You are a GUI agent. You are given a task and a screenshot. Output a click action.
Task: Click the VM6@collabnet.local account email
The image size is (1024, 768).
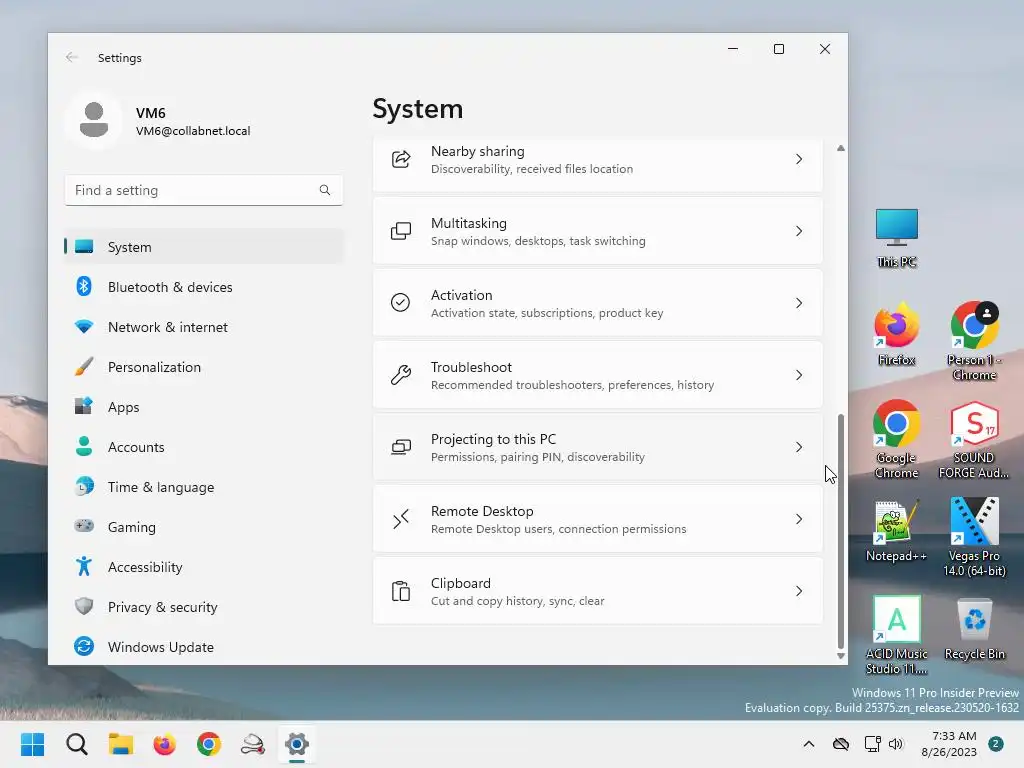tap(193, 131)
